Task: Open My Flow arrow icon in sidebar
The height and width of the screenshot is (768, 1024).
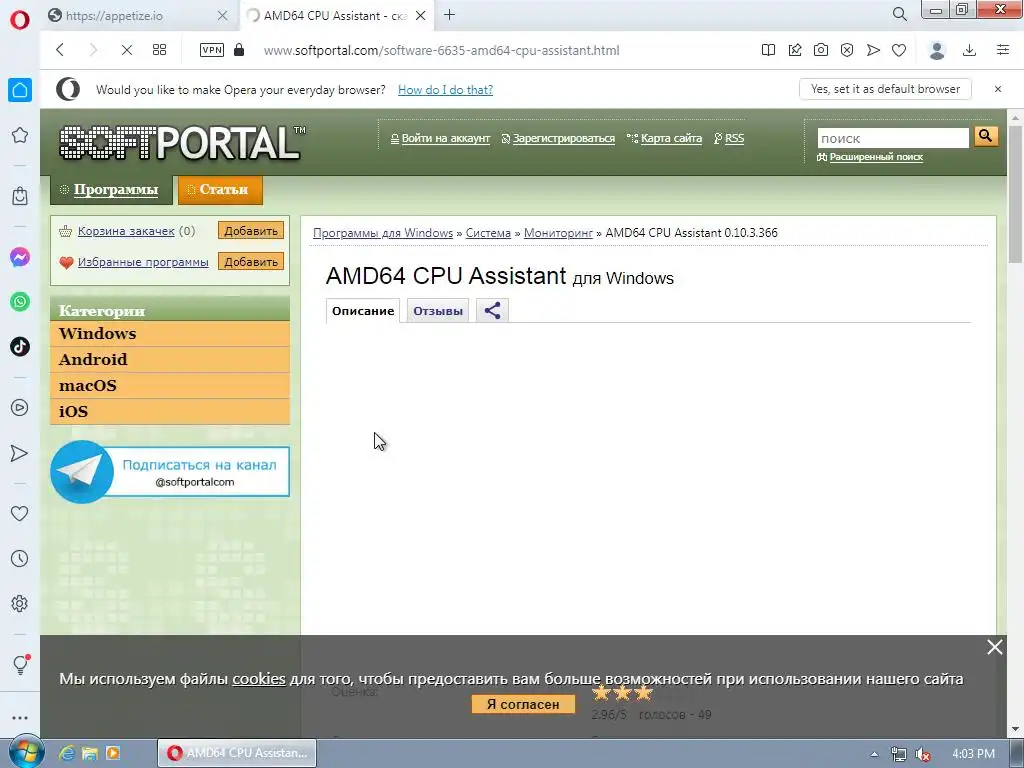Action: 20,453
